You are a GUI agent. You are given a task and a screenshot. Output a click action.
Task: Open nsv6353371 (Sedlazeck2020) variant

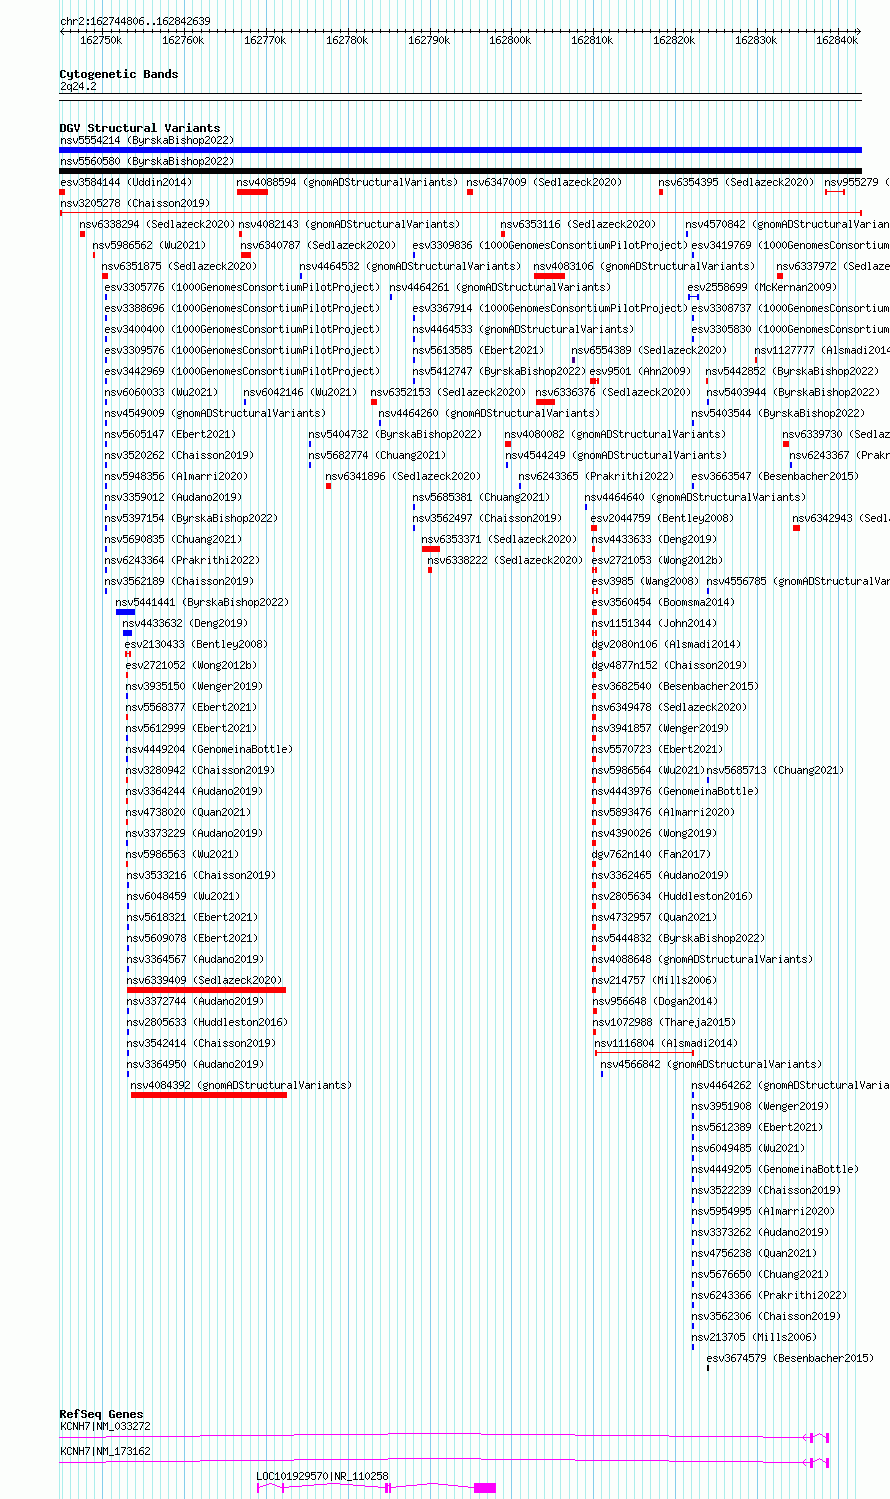point(499,539)
